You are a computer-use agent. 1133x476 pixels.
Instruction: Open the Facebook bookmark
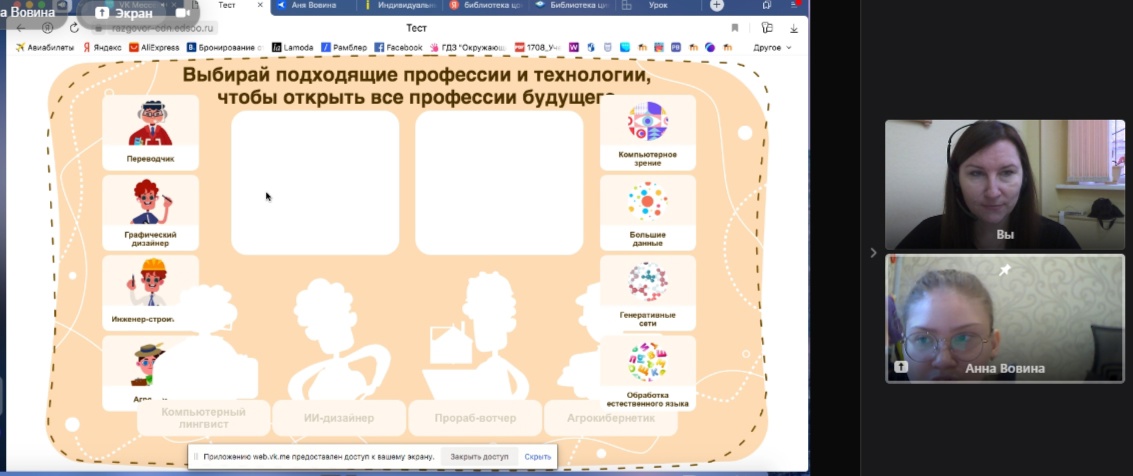pos(398,48)
